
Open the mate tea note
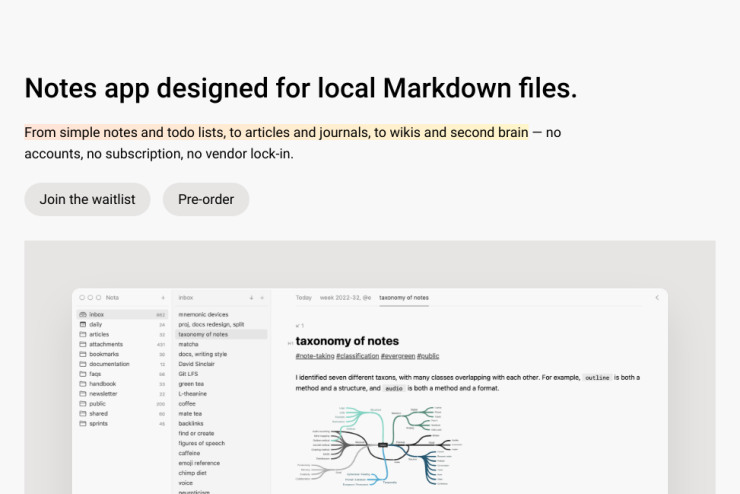(190, 413)
